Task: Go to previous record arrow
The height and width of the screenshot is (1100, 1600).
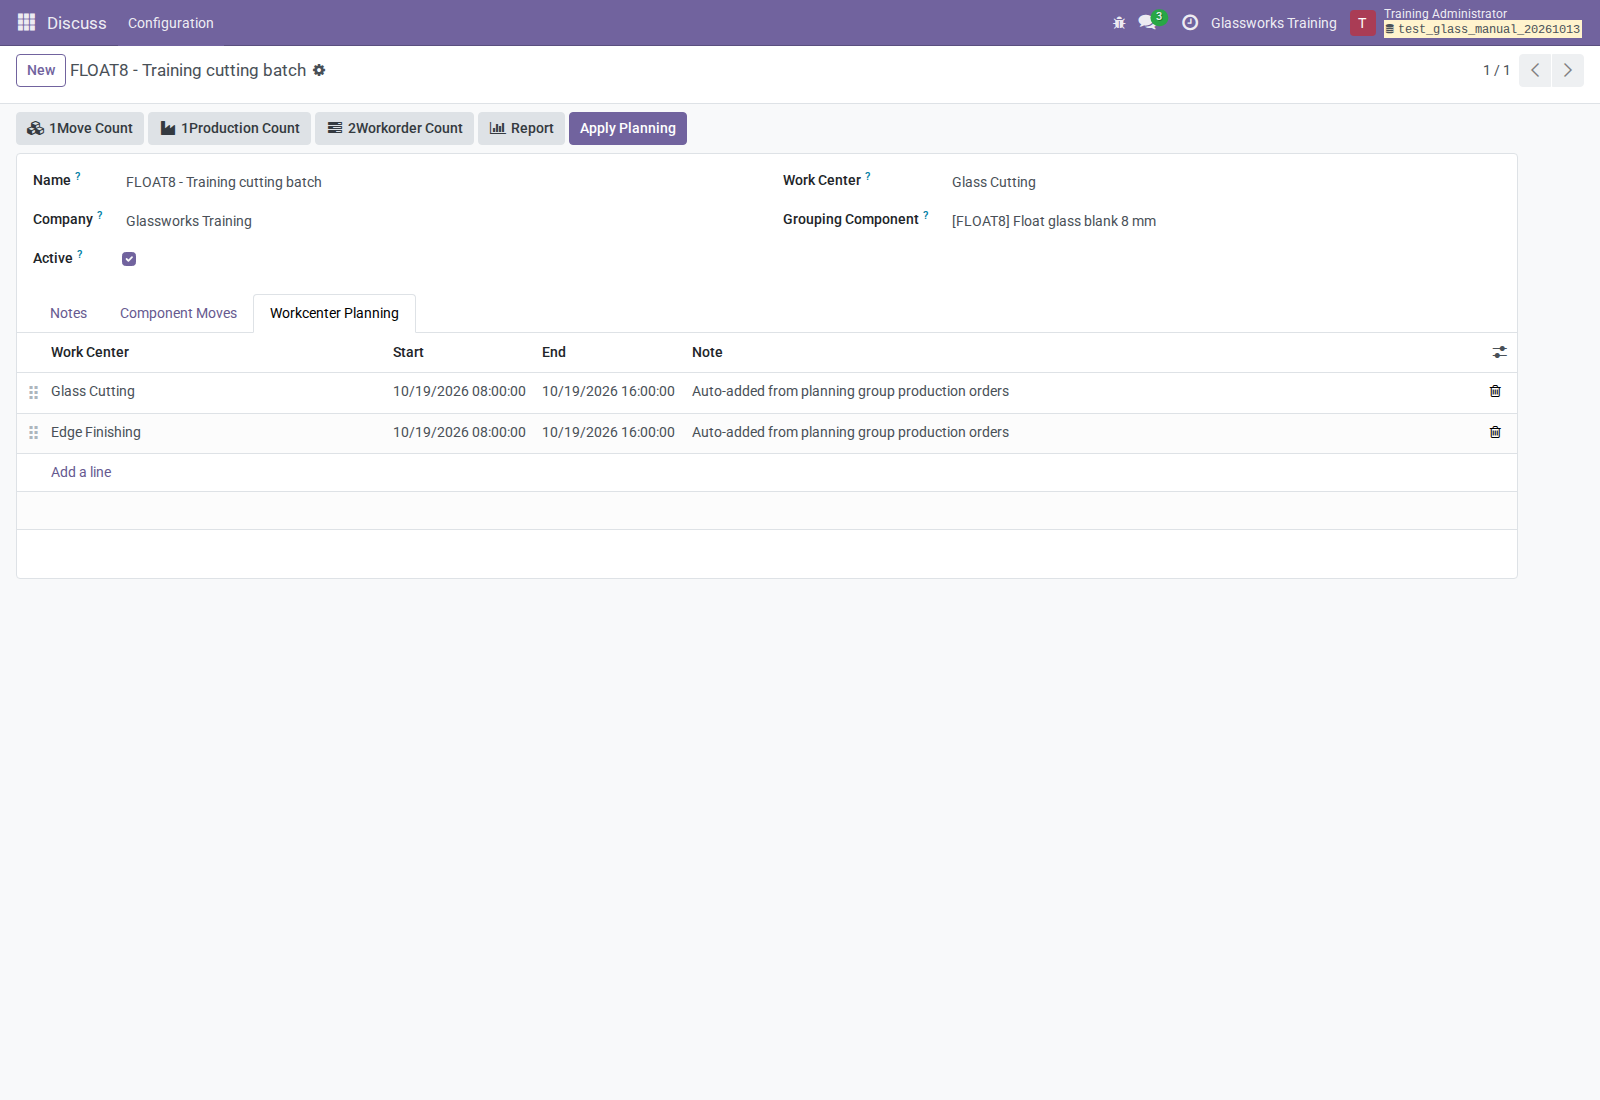Action: tap(1535, 70)
